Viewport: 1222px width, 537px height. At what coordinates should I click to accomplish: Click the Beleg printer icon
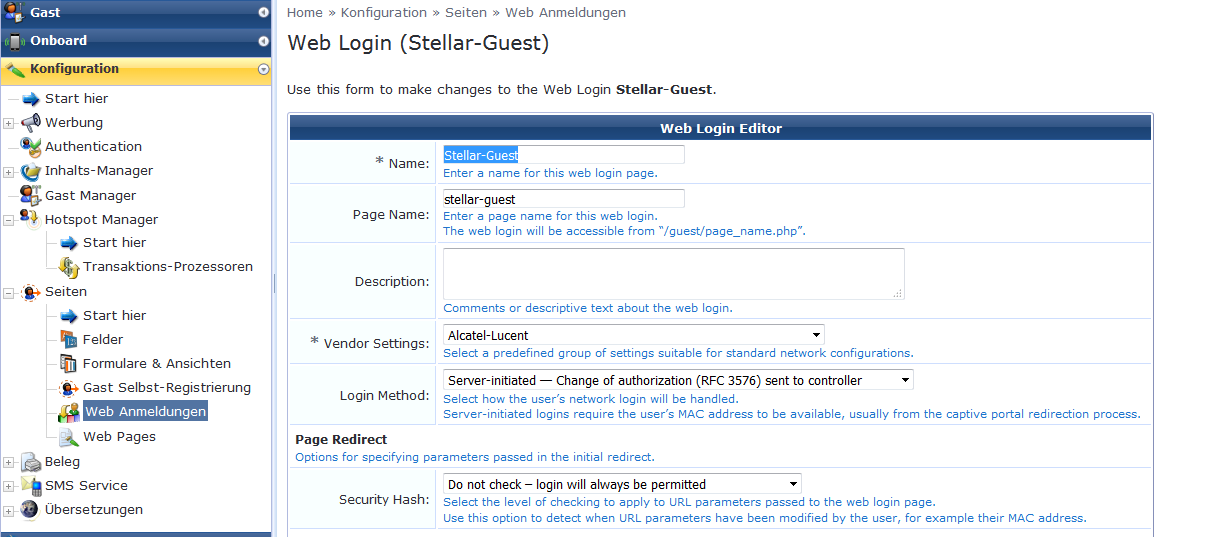[31, 462]
